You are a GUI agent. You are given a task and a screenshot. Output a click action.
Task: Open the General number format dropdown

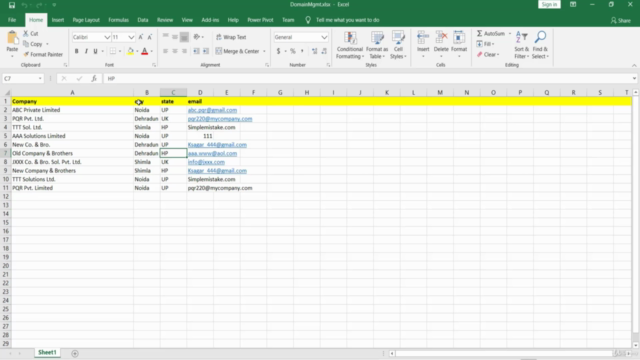coord(324,37)
